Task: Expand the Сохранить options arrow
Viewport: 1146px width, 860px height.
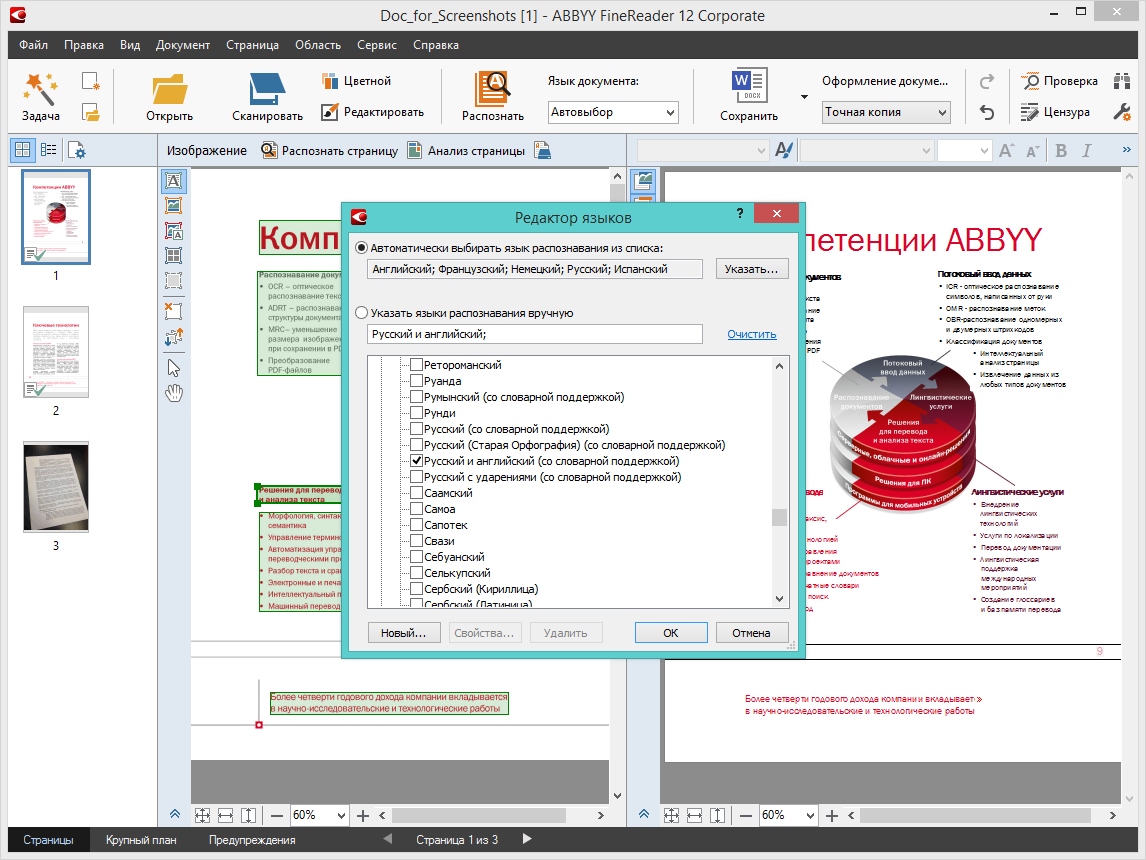Action: tap(804, 96)
